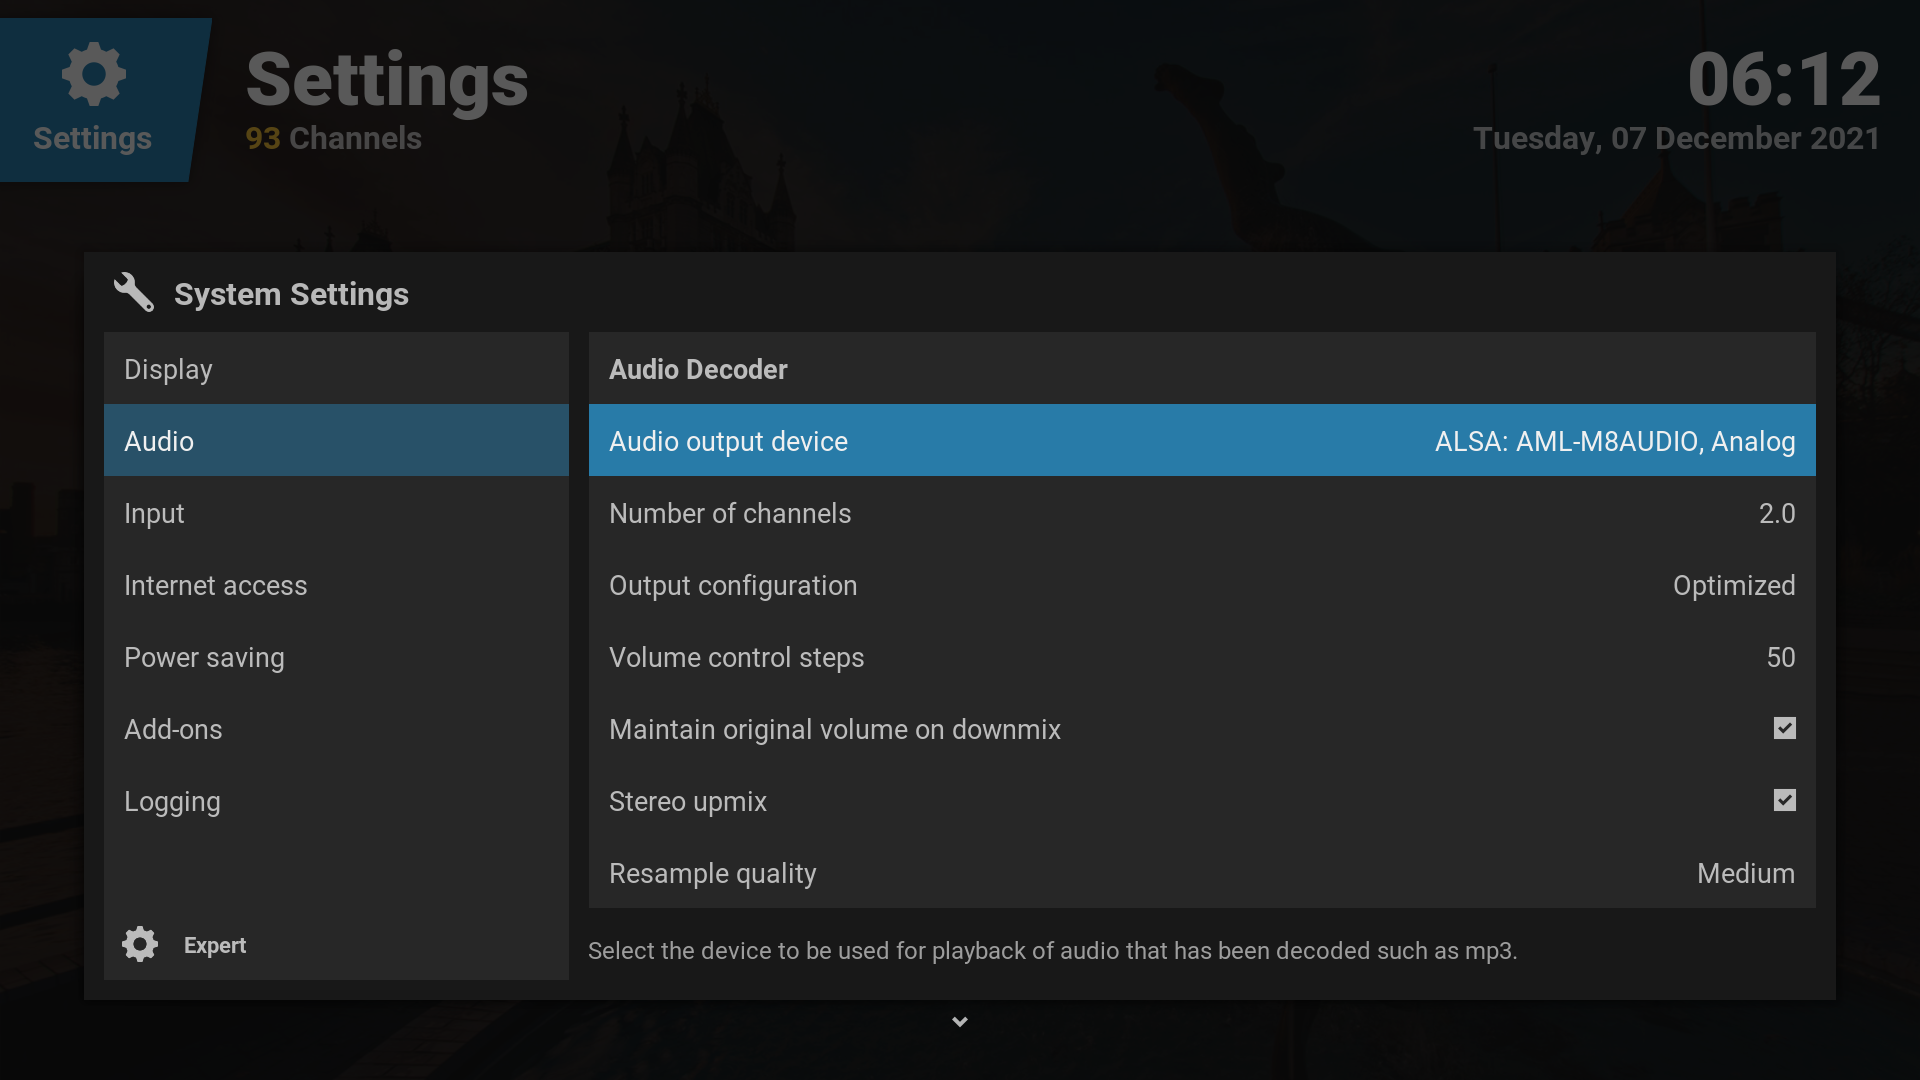Change the Audio output device setting

(x=1201, y=441)
